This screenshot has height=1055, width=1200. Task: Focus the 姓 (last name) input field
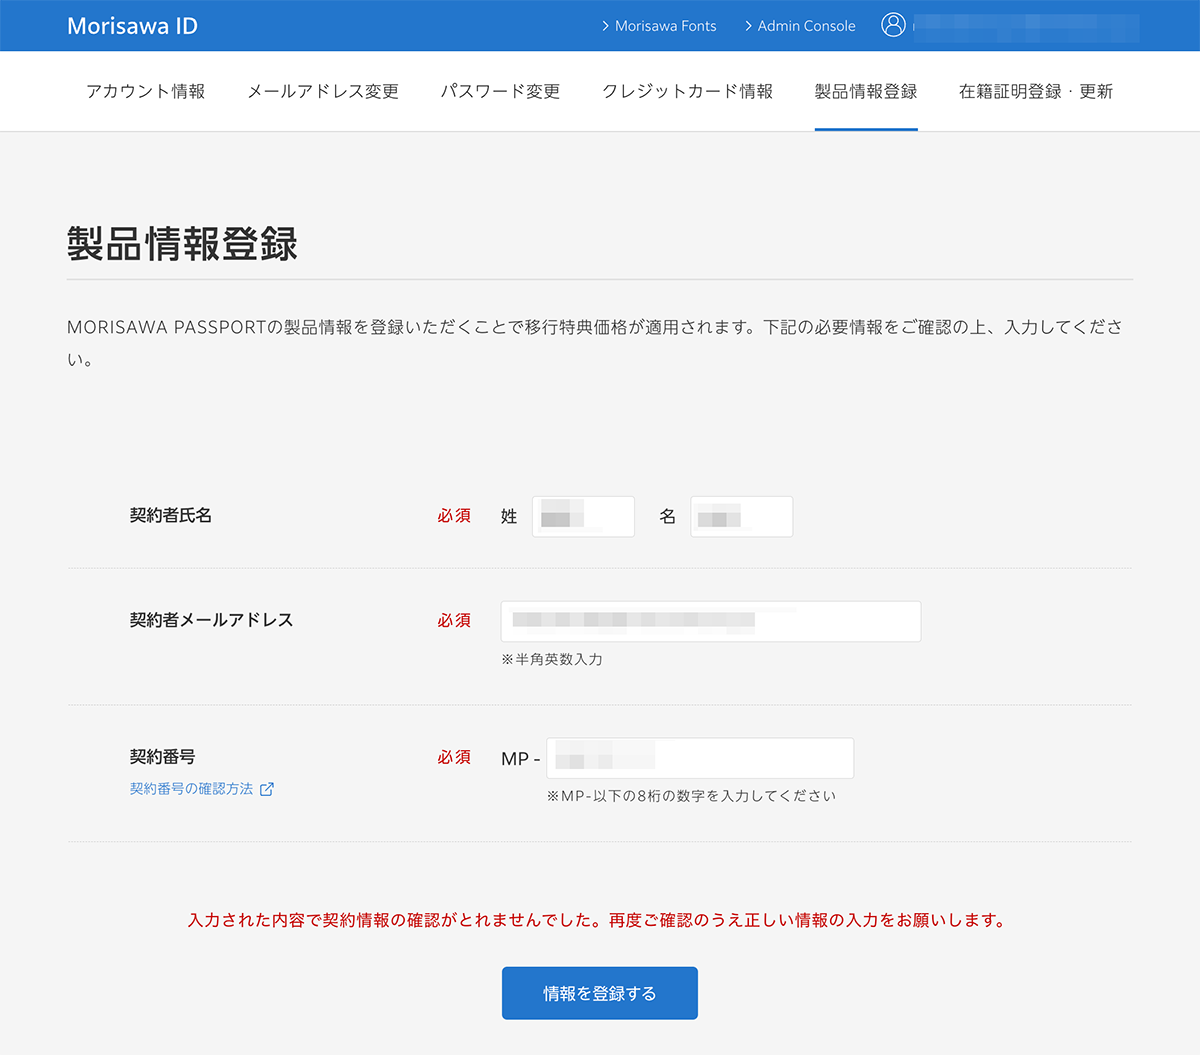pyautogui.click(x=583, y=517)
